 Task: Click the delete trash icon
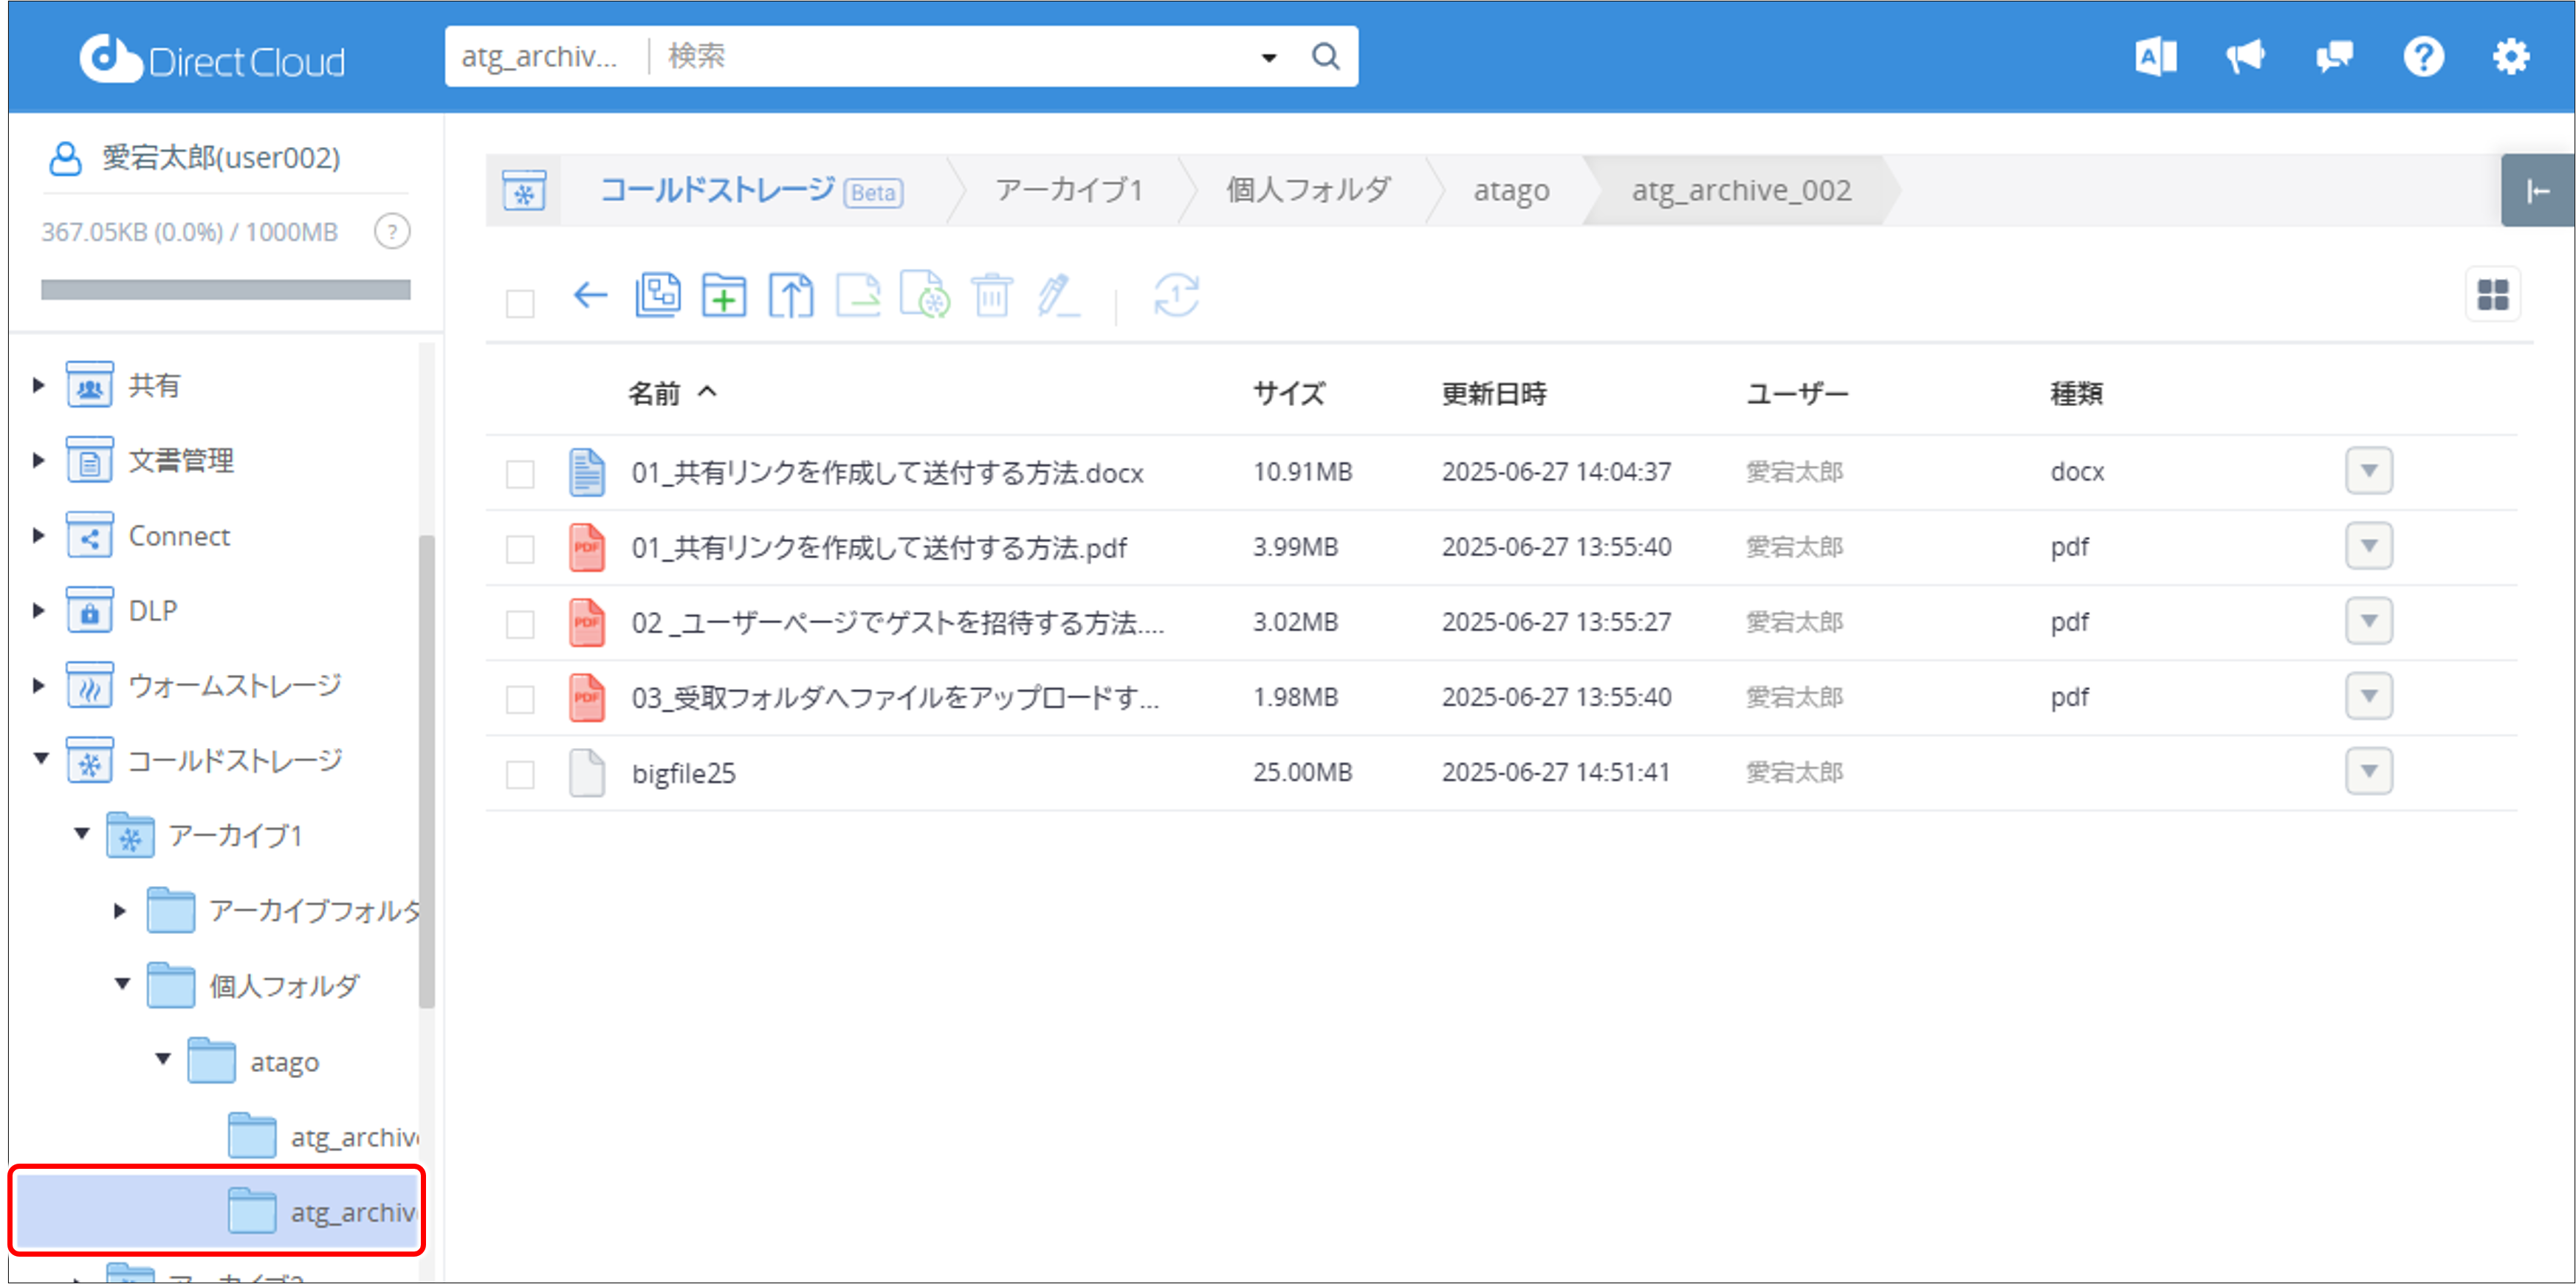(x=992, y=295)
